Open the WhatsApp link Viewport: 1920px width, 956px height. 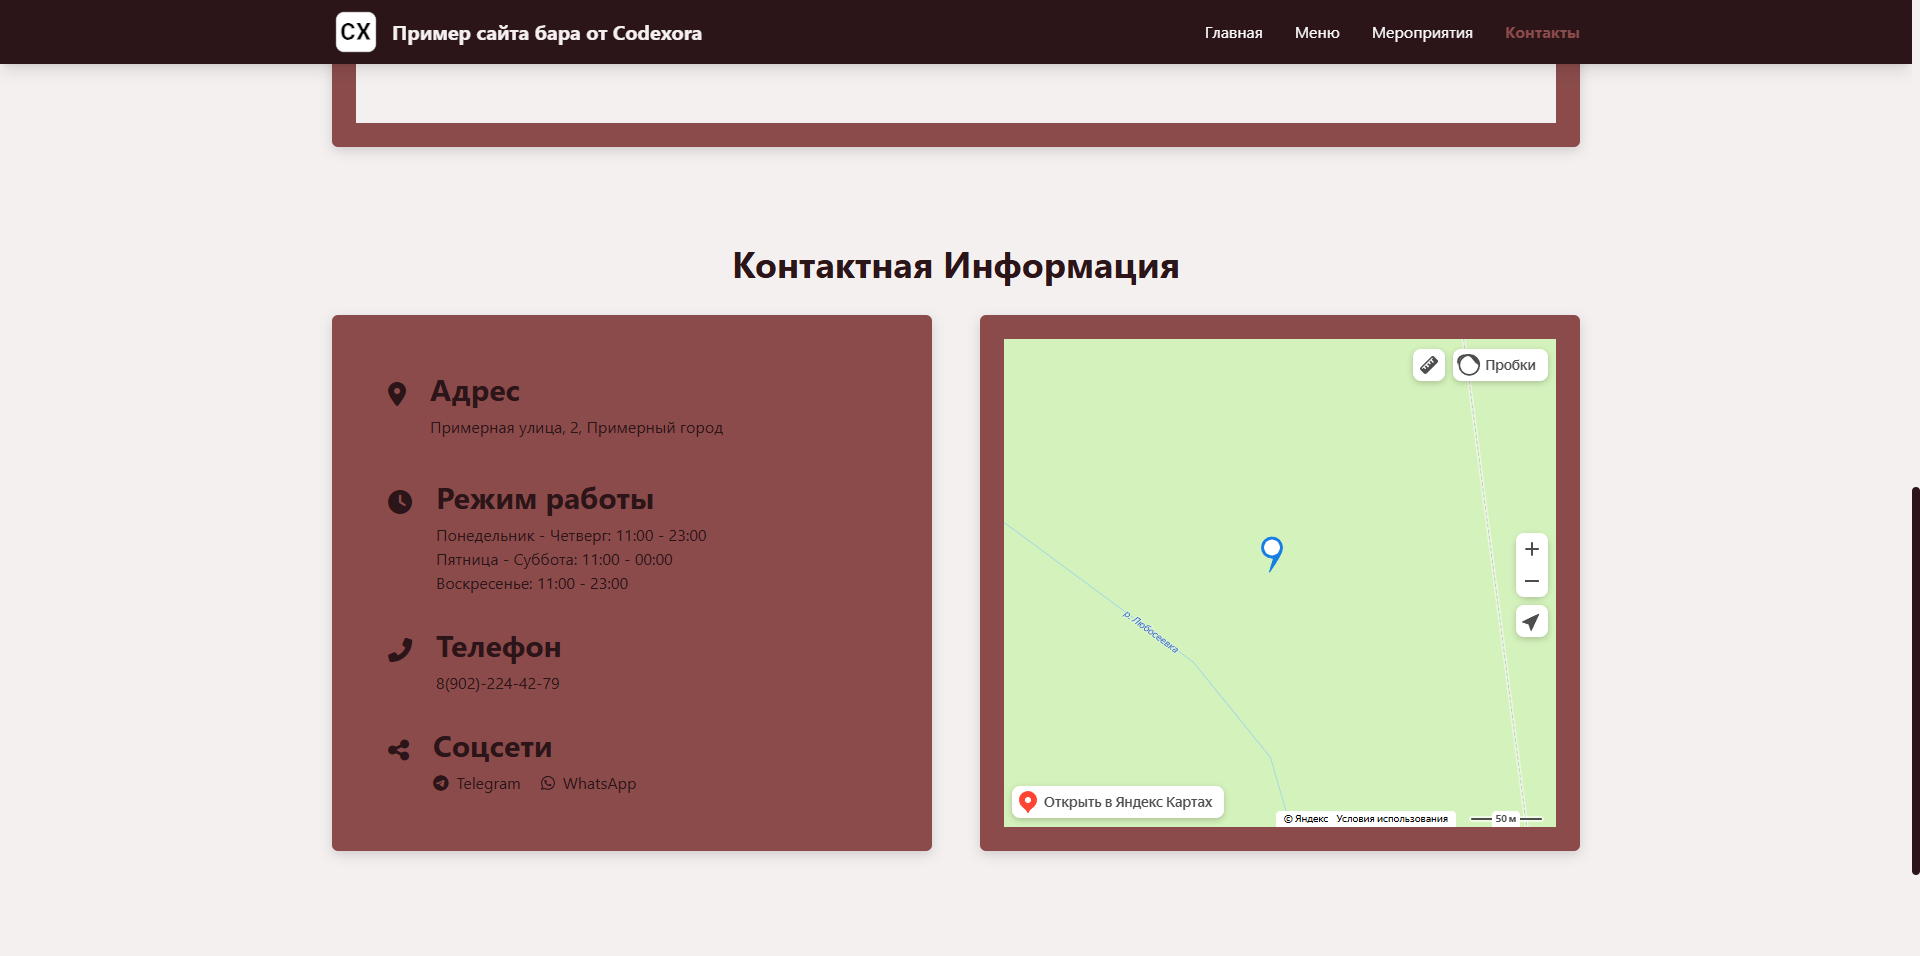pyautogui.click(x=588, y=783)
